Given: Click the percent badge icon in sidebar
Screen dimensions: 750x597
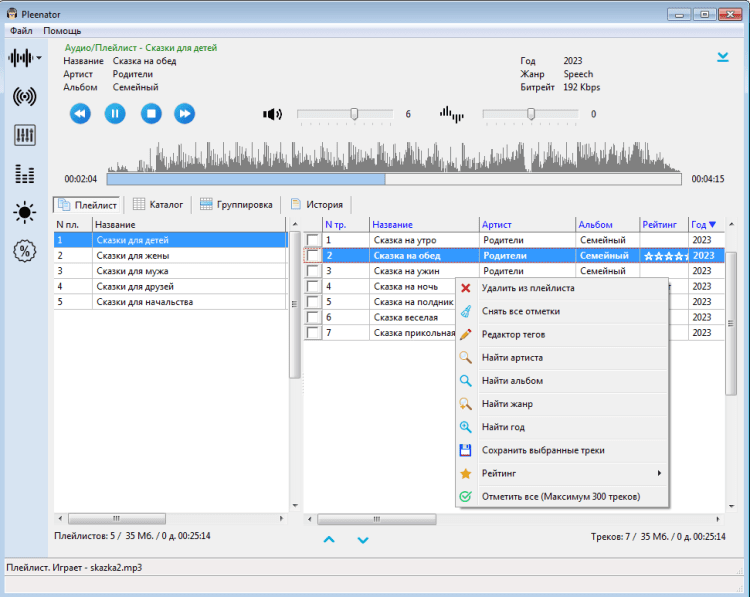Looking at the screenshot, I should [x=25, y=251].
